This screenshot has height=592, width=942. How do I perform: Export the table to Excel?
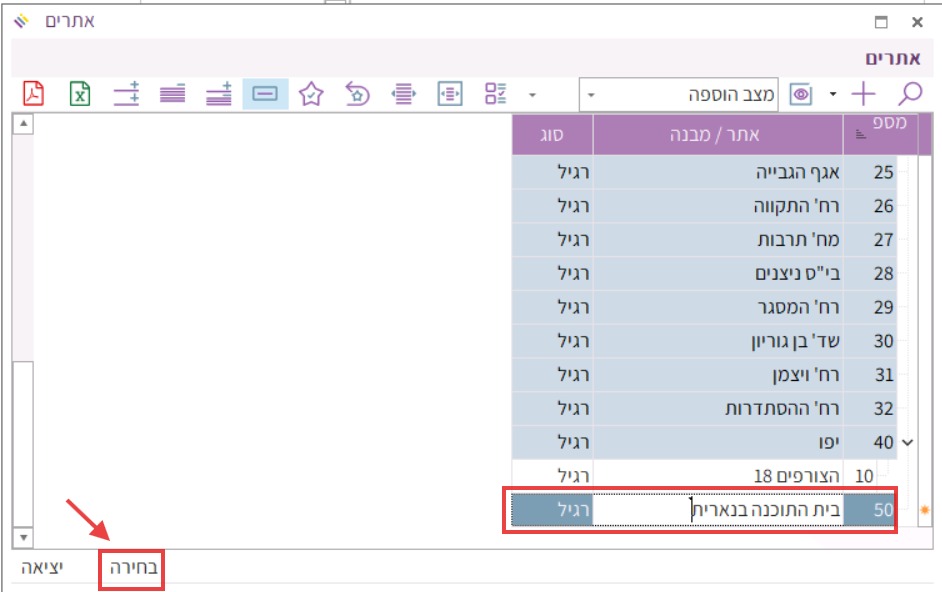point(80,94)
